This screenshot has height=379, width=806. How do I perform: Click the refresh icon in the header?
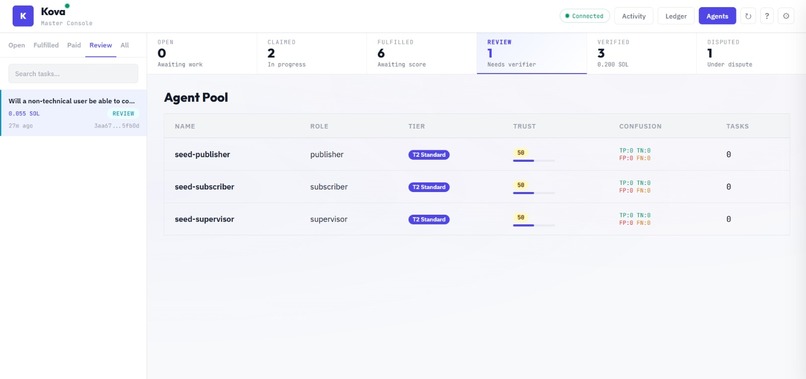click(748, 16)
